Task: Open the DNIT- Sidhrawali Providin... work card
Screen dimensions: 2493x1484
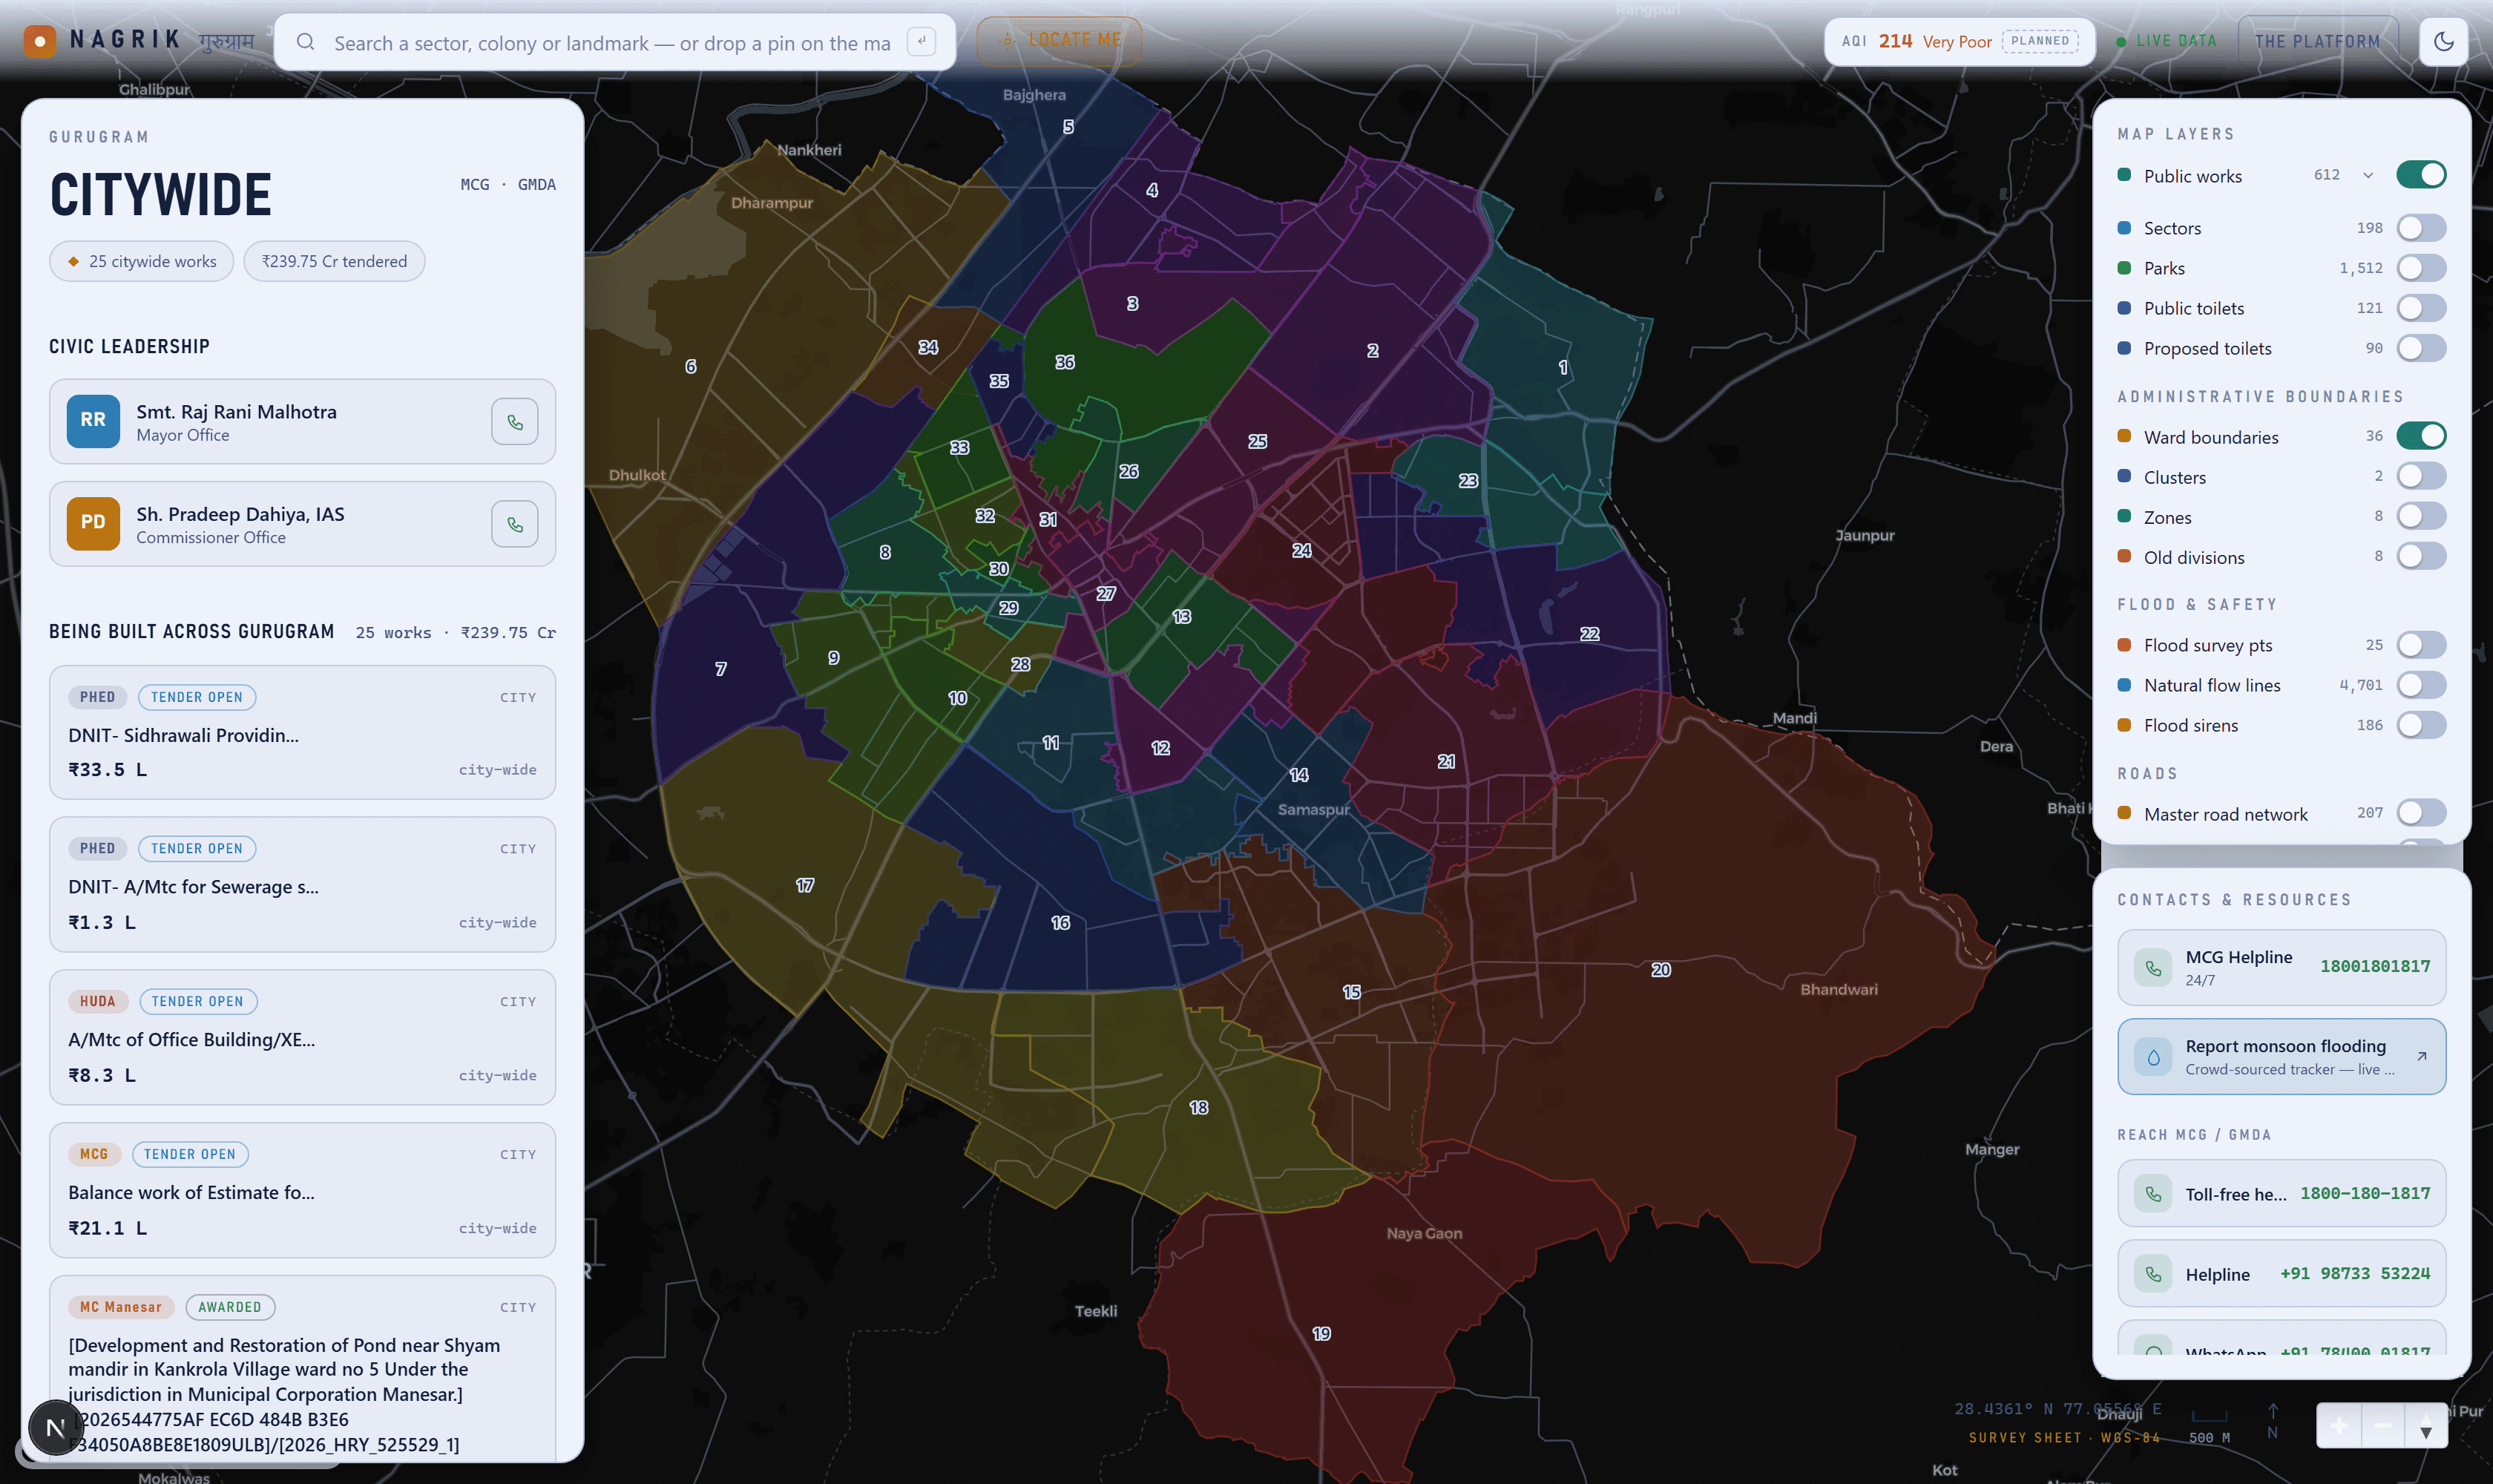Action: [x=302, y=732]
